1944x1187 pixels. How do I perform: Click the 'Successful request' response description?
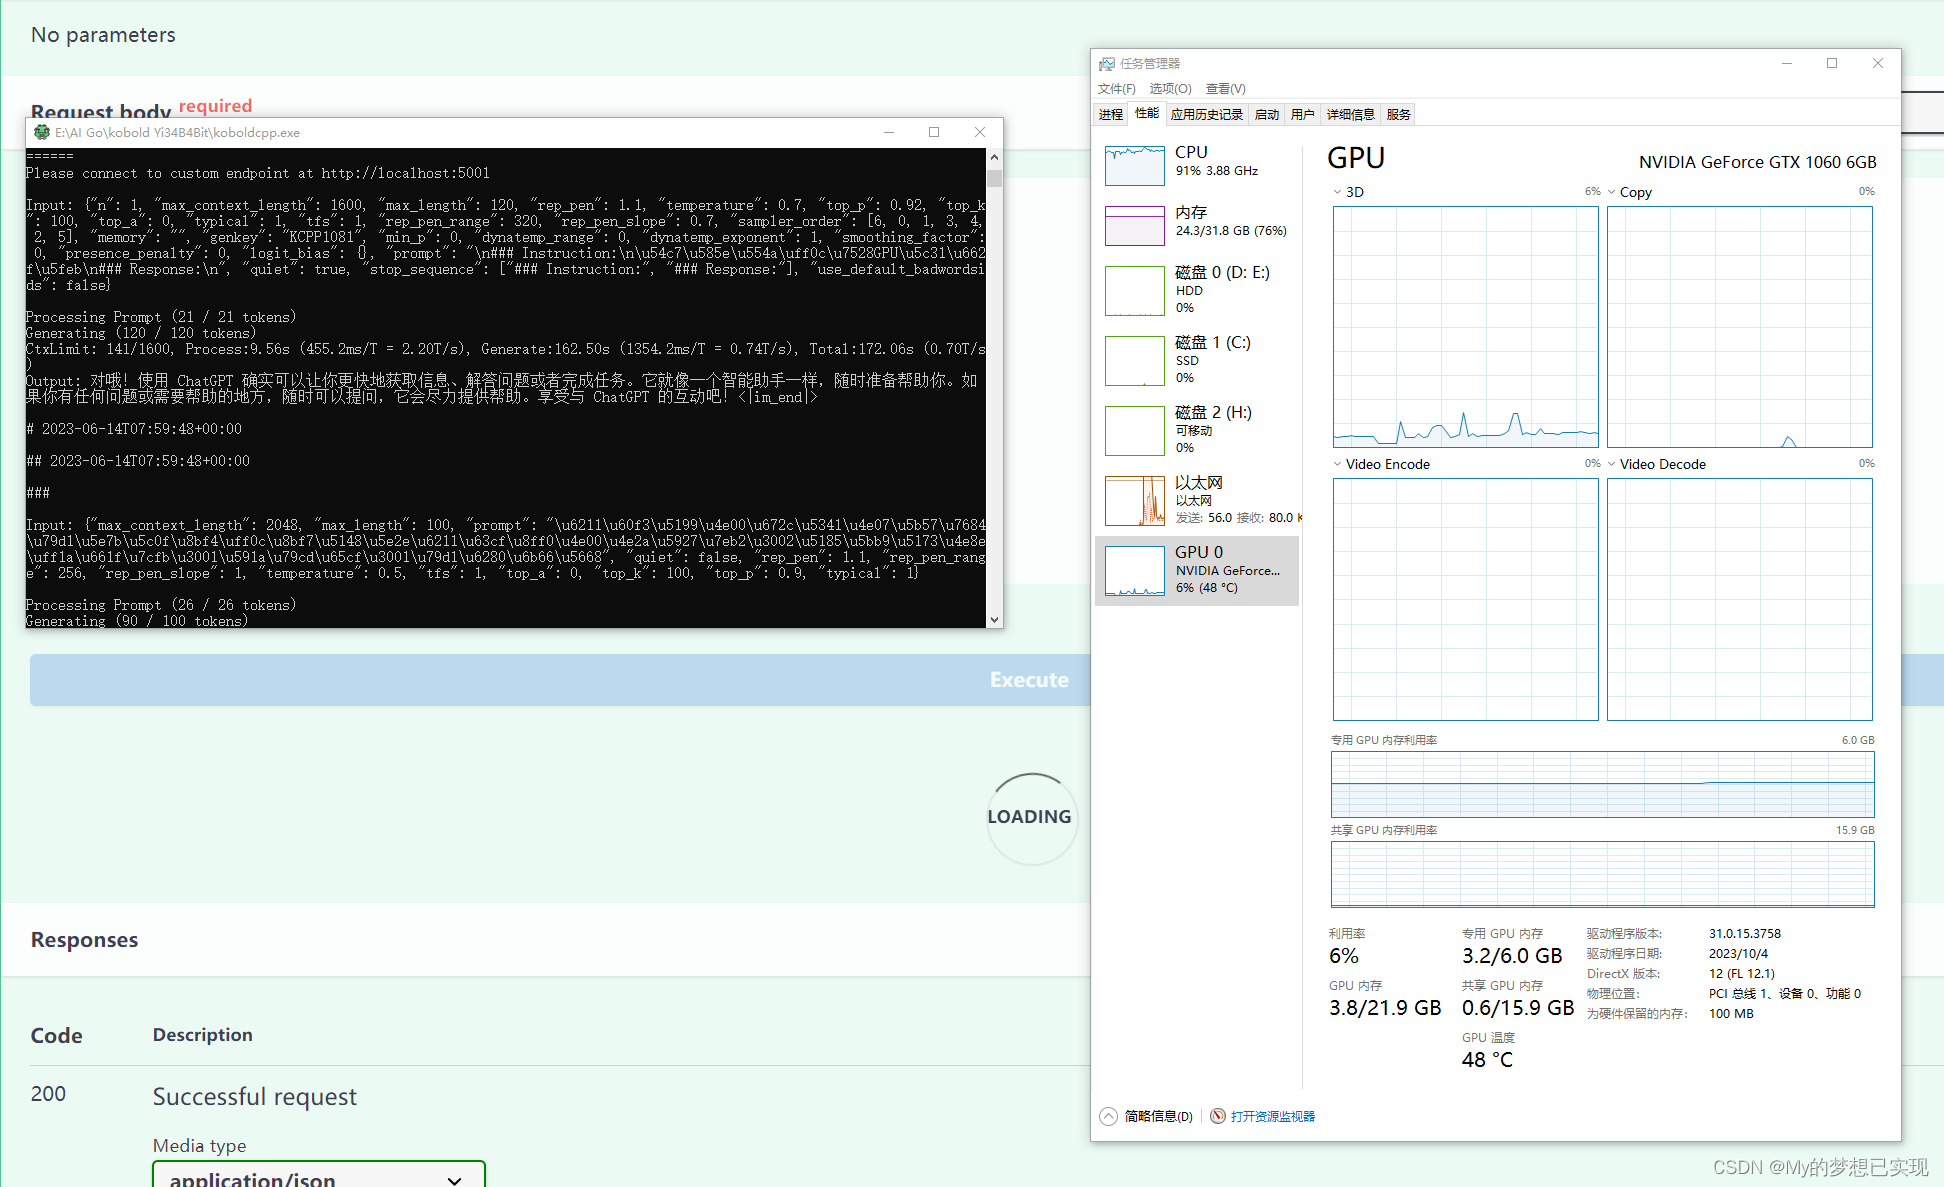255,1097
